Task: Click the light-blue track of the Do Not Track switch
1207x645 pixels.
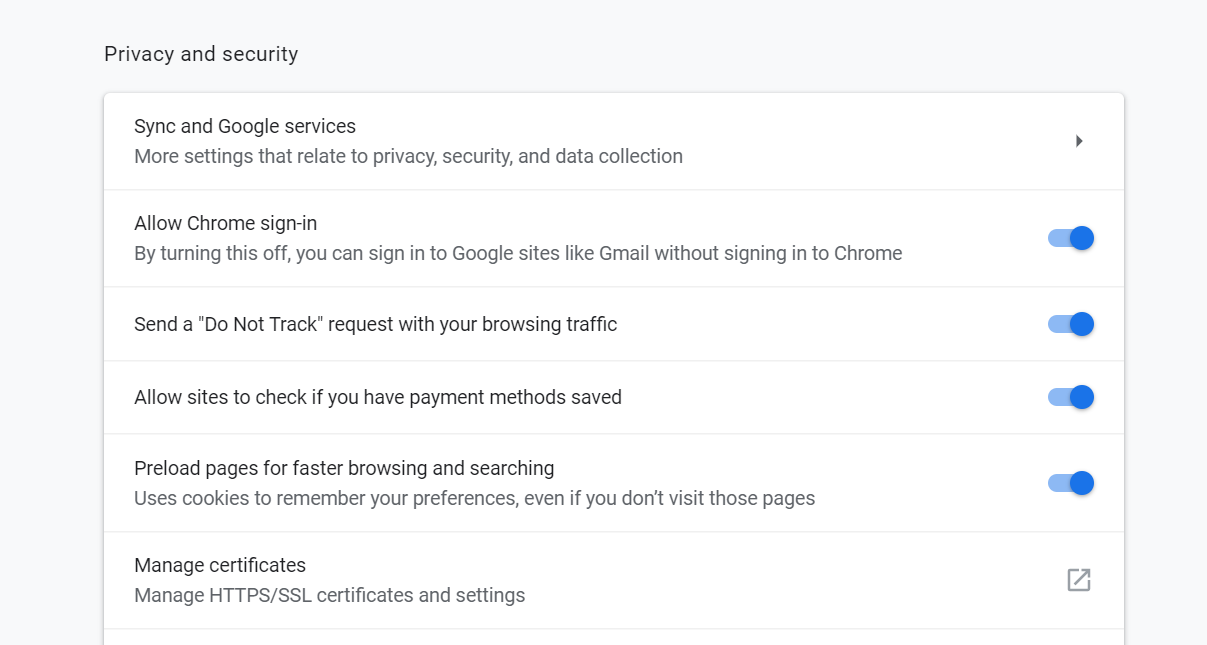Action: point(1056,324)
